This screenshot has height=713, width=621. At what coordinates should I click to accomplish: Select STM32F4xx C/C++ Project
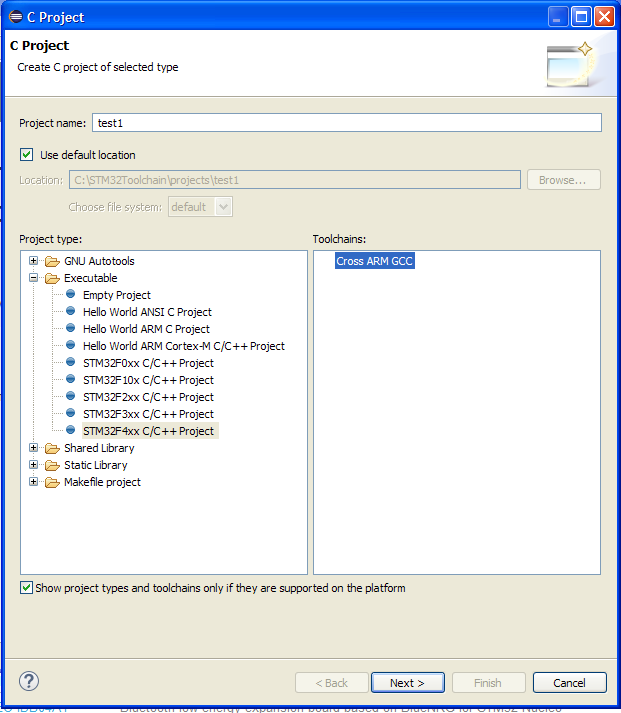(150, 431)
